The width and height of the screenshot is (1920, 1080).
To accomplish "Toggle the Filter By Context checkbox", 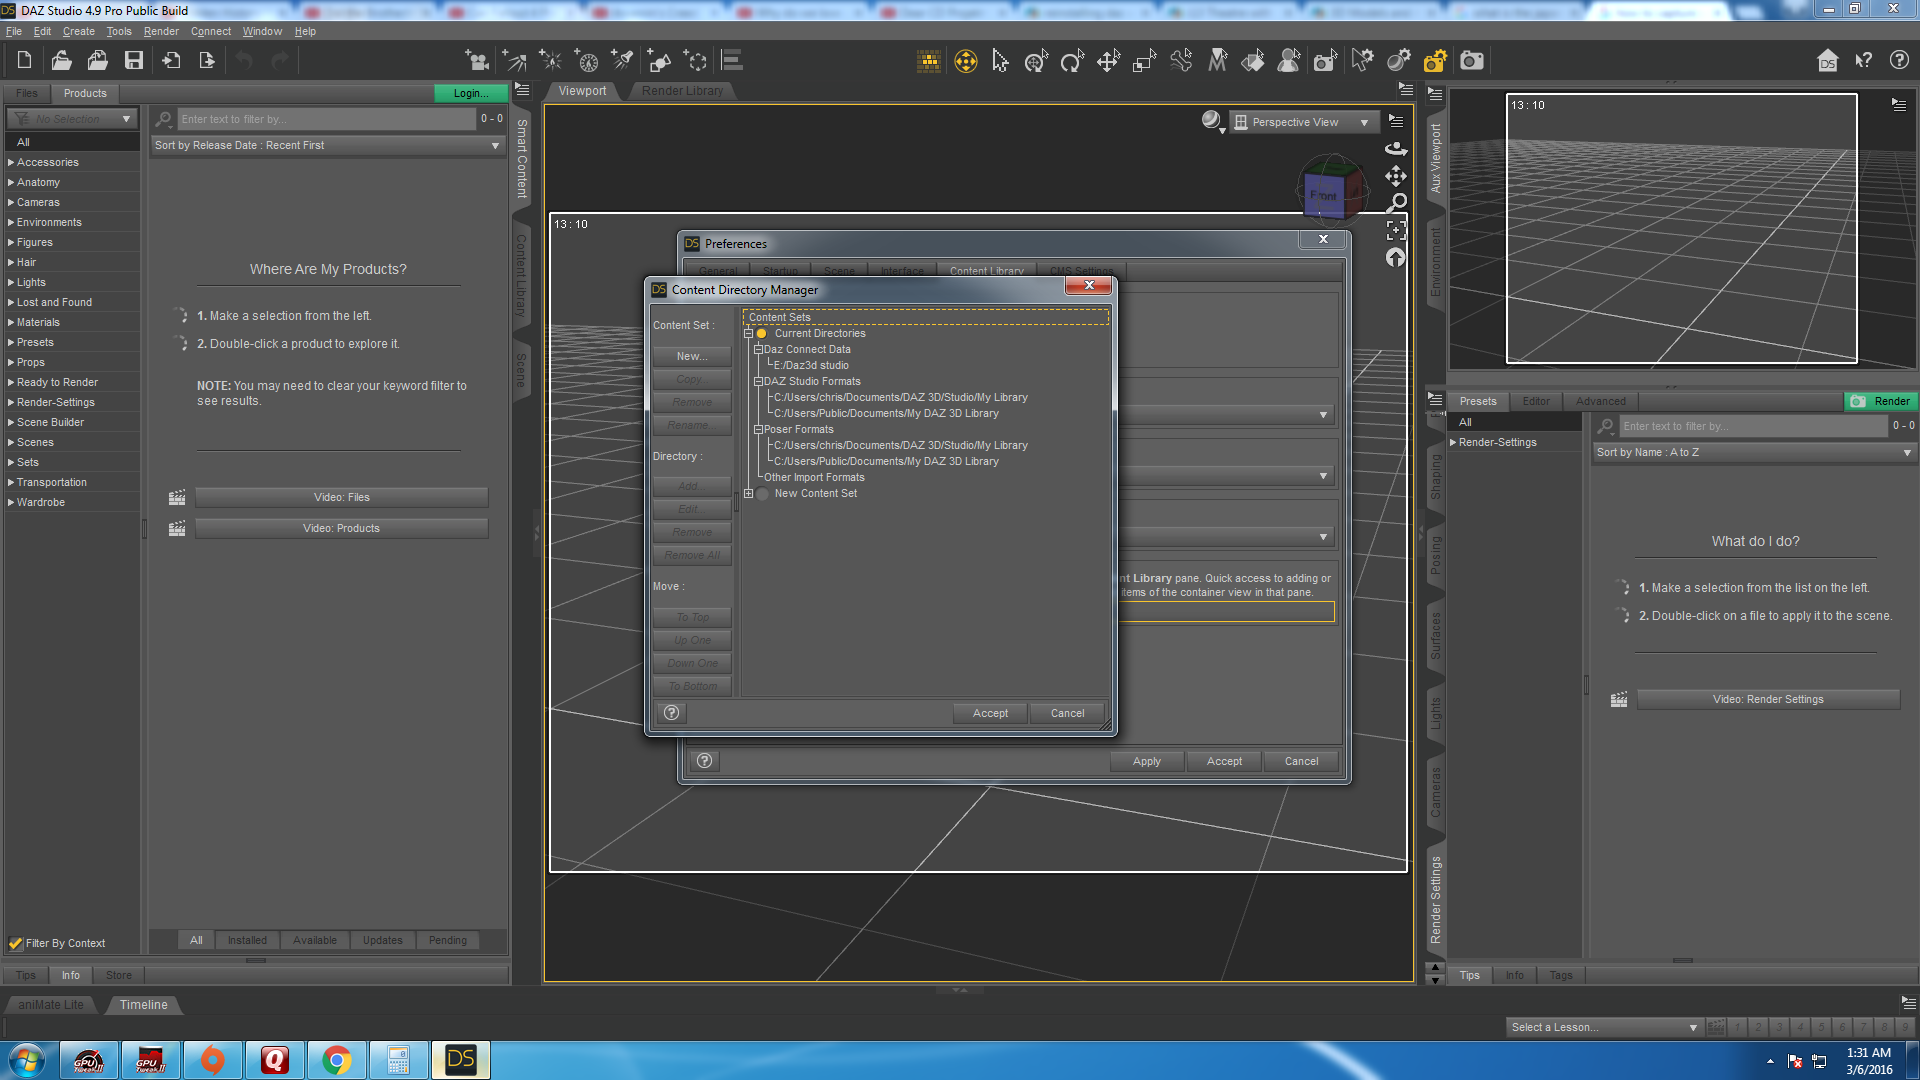I will click(x=16, y=943).
